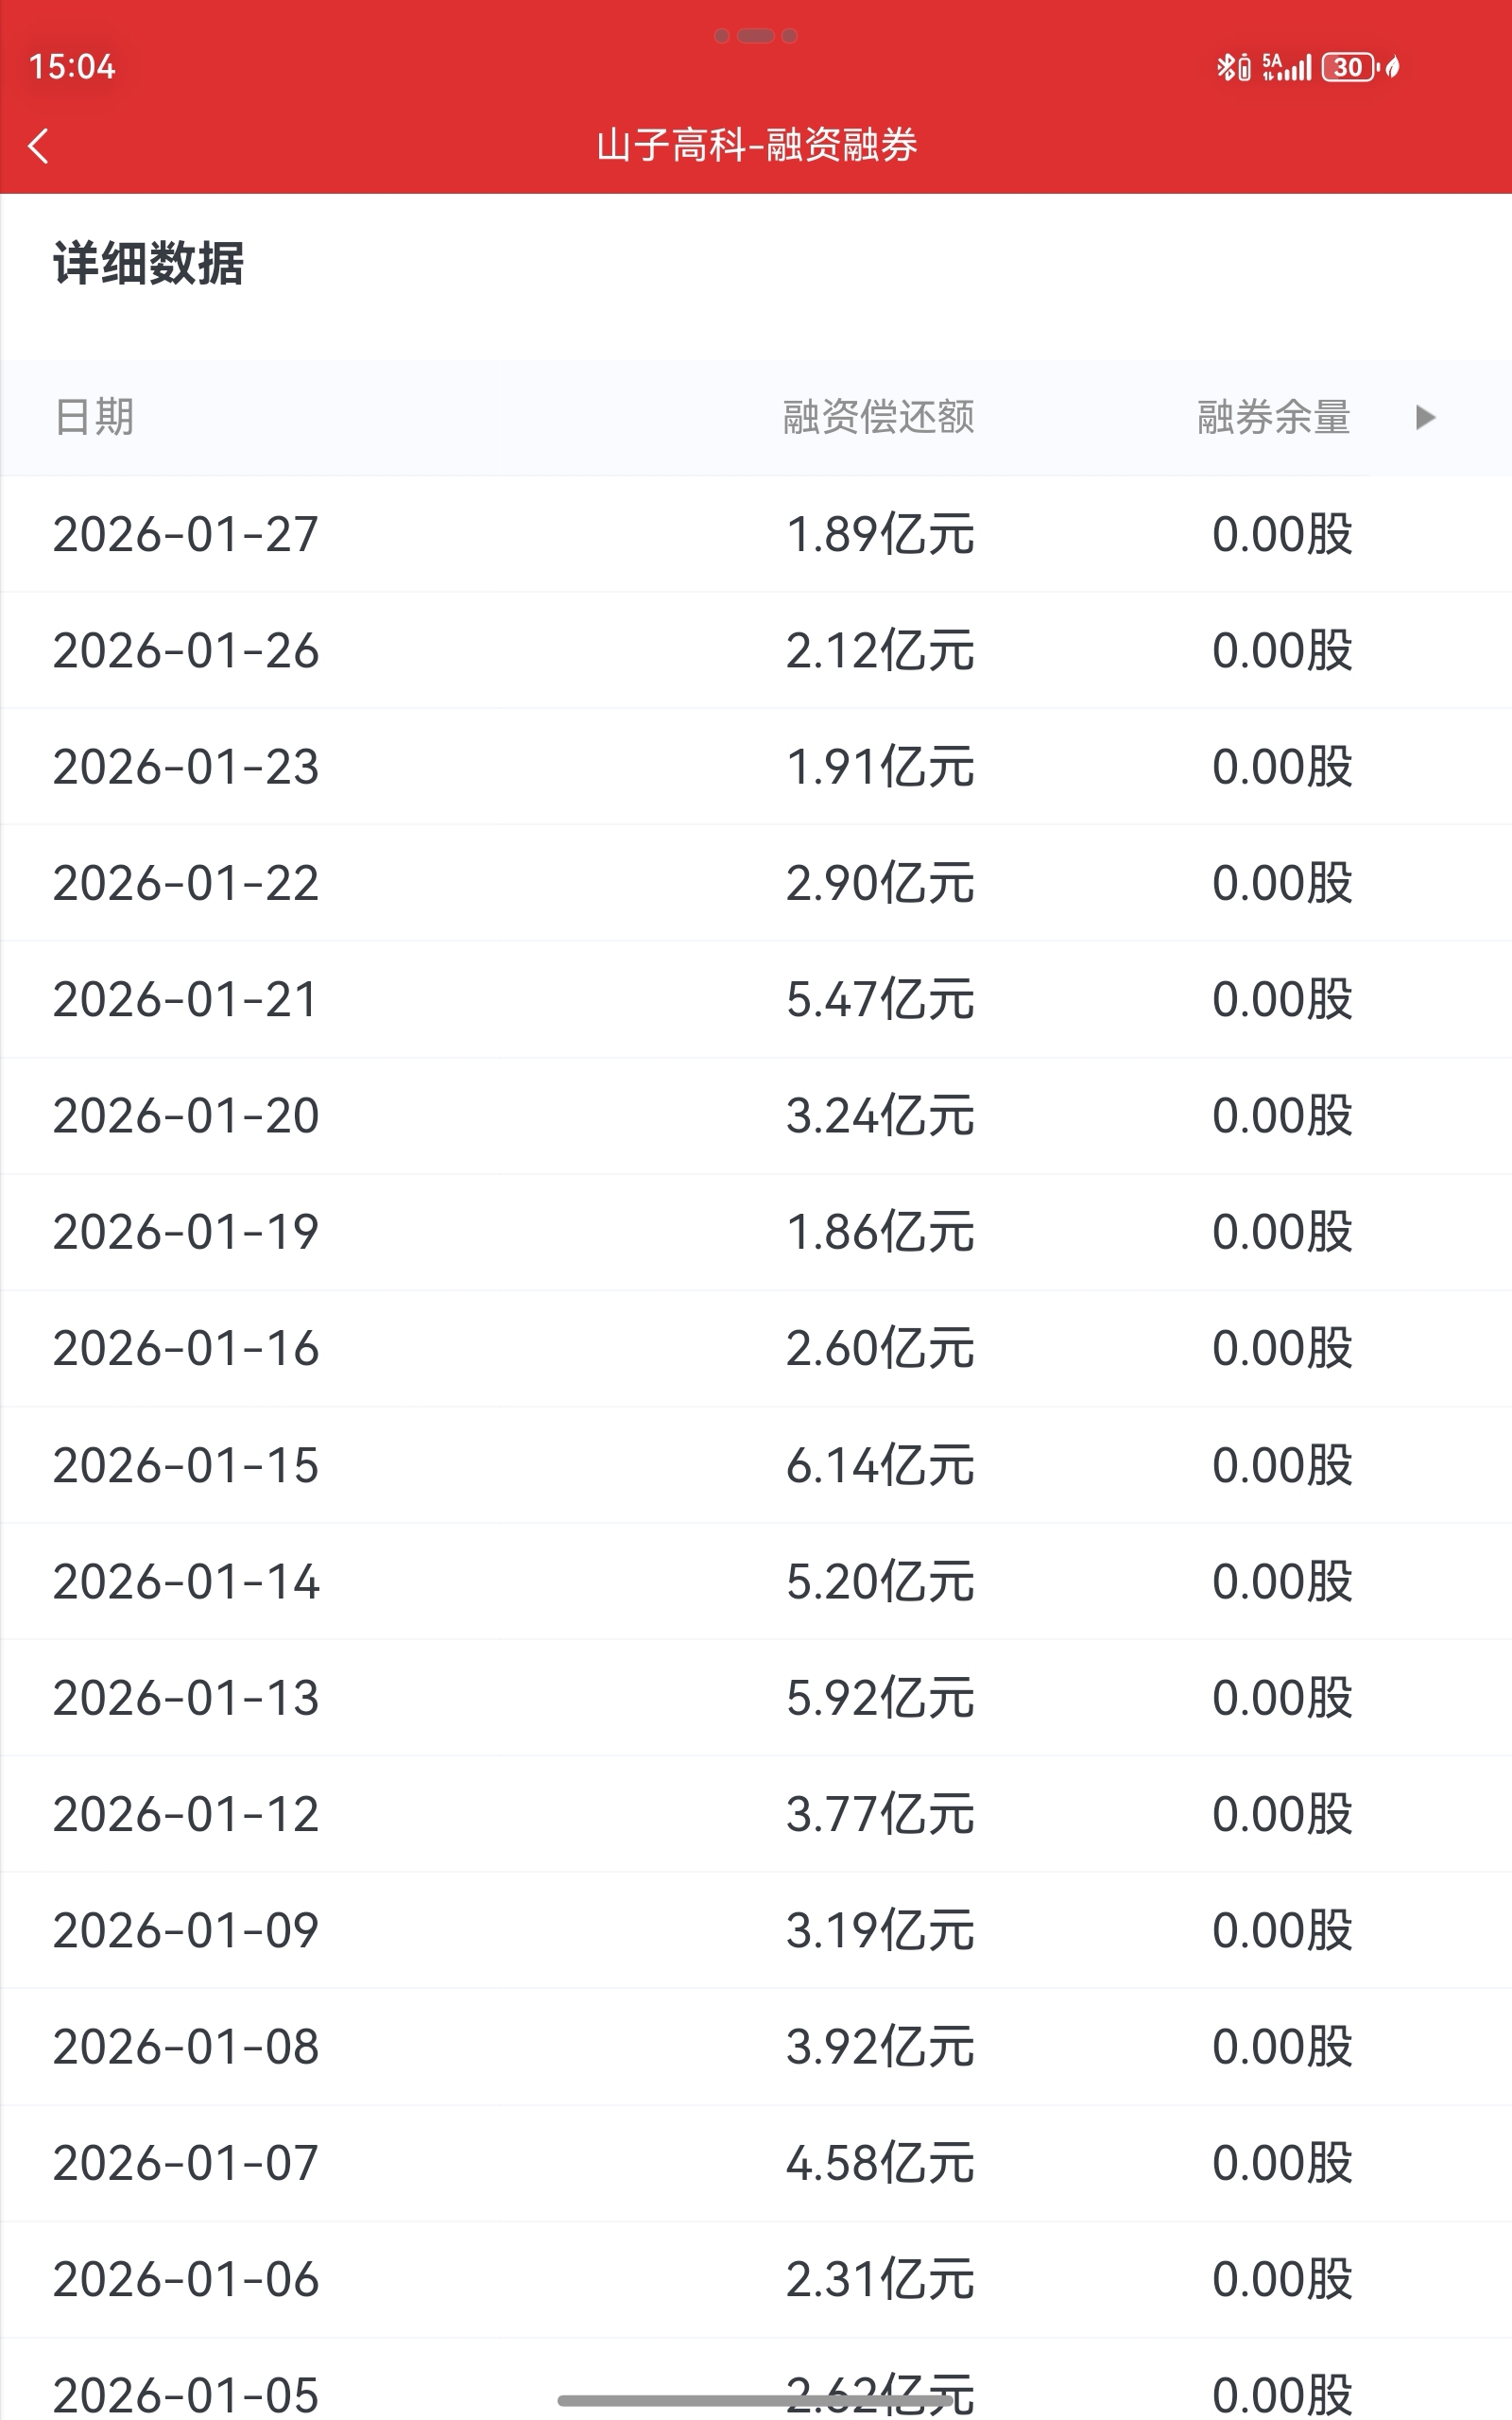Tap the 5G signal strength icon
The height and width of the screenshot is (2420, 1512).
(1286, 67)
